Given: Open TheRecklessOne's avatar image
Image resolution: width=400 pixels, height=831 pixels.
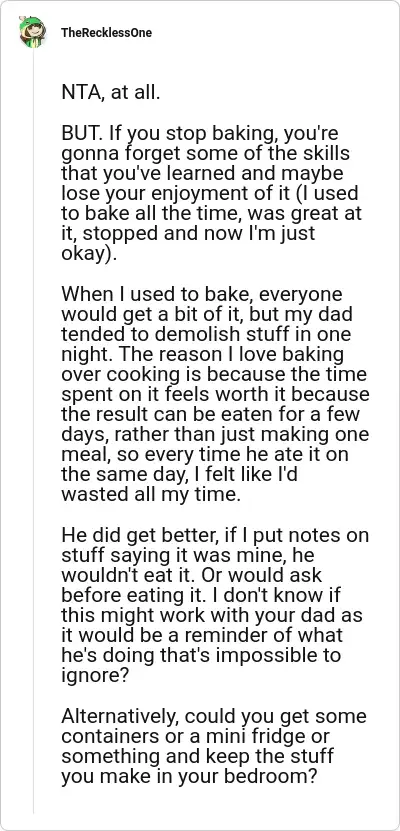Looking at the screenshot, I should pyautogui.click(x=32, y=32).
